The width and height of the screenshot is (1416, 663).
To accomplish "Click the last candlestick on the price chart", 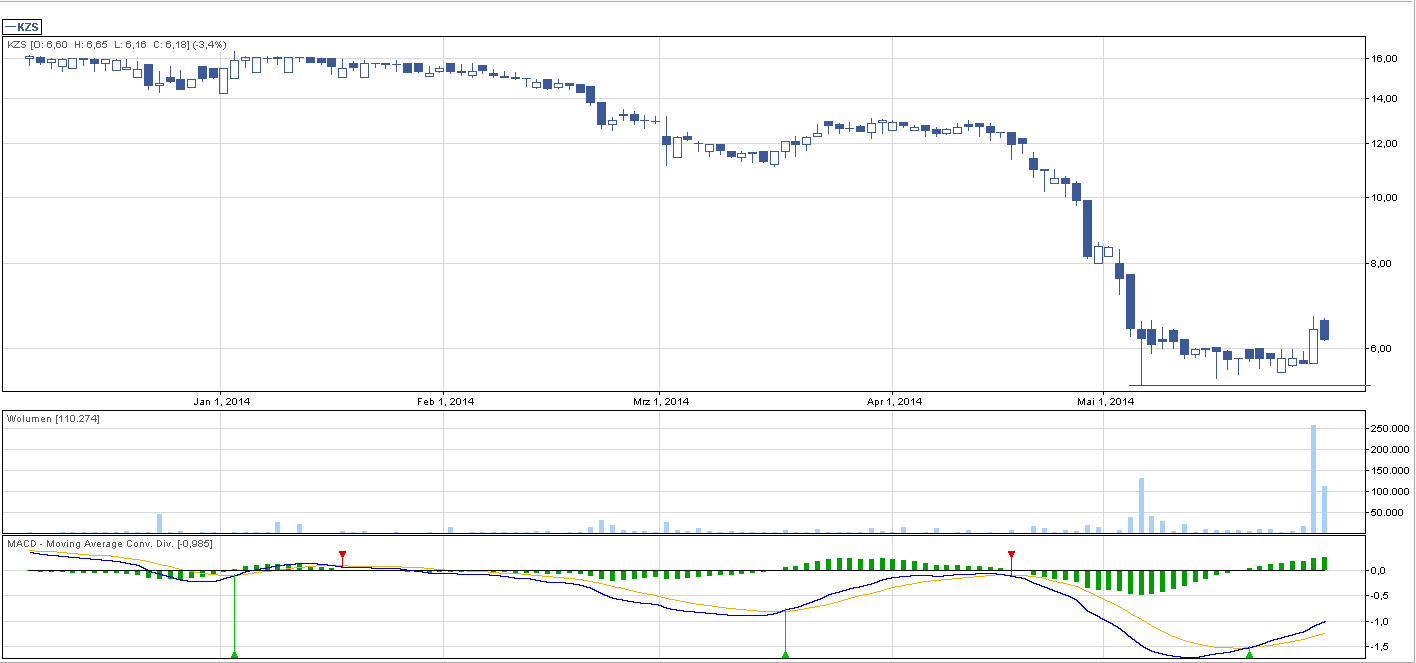I will tap(1324, 330).
